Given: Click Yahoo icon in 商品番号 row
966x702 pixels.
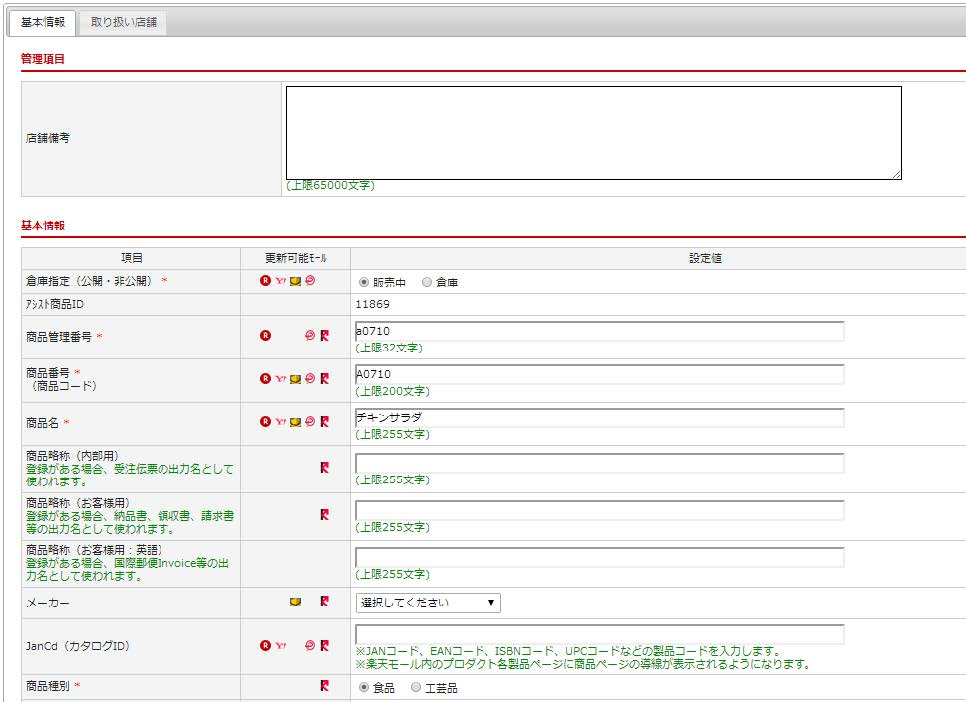Looking at the screenshot, I should click(x=280, y=378).
